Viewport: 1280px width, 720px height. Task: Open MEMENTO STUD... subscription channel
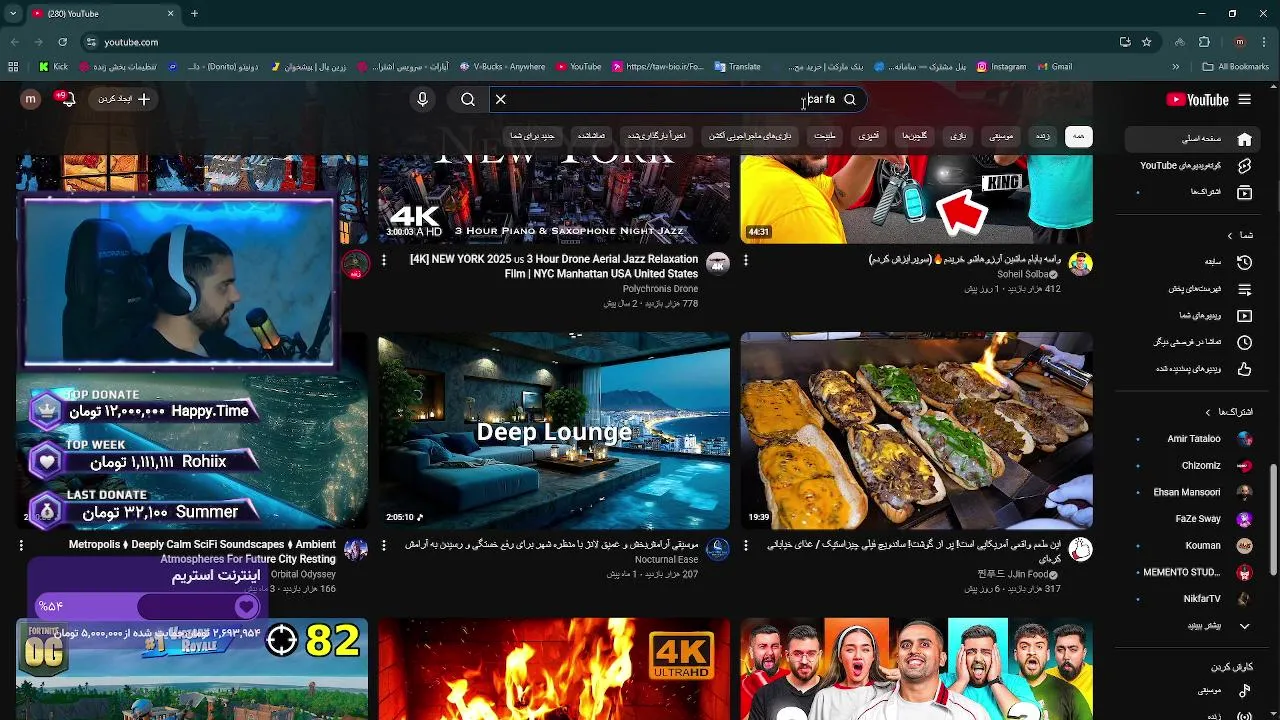(1193, 572)
